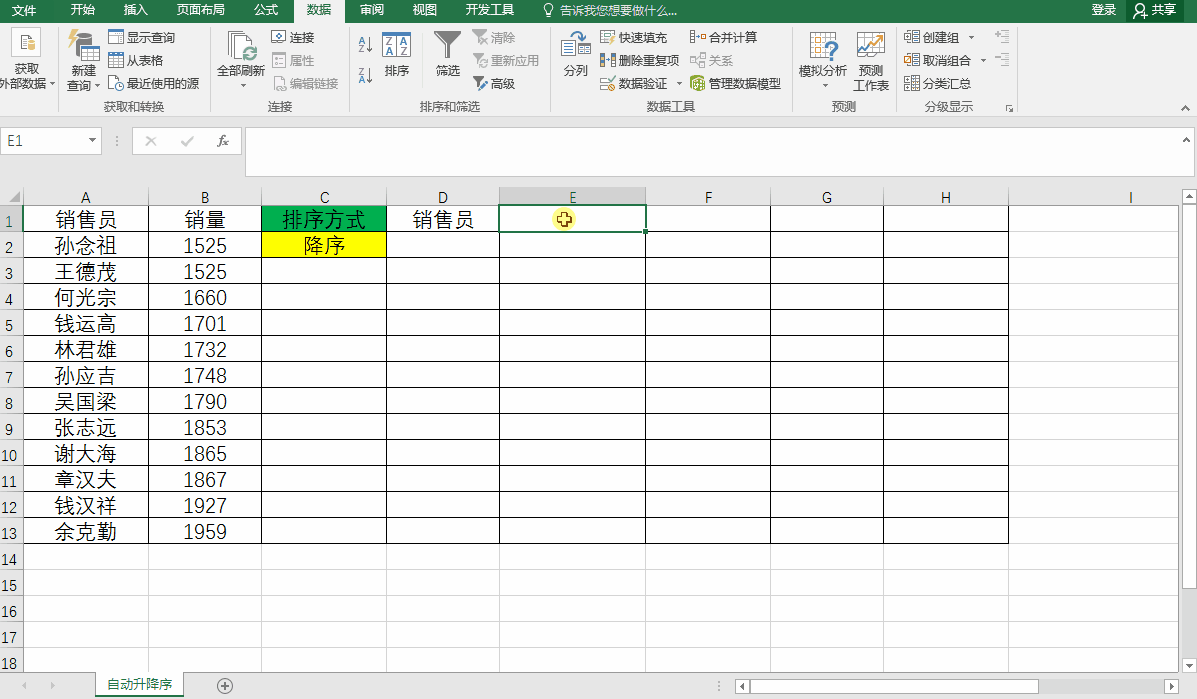Sort descending with the Z-A icon

coord(366,75)
